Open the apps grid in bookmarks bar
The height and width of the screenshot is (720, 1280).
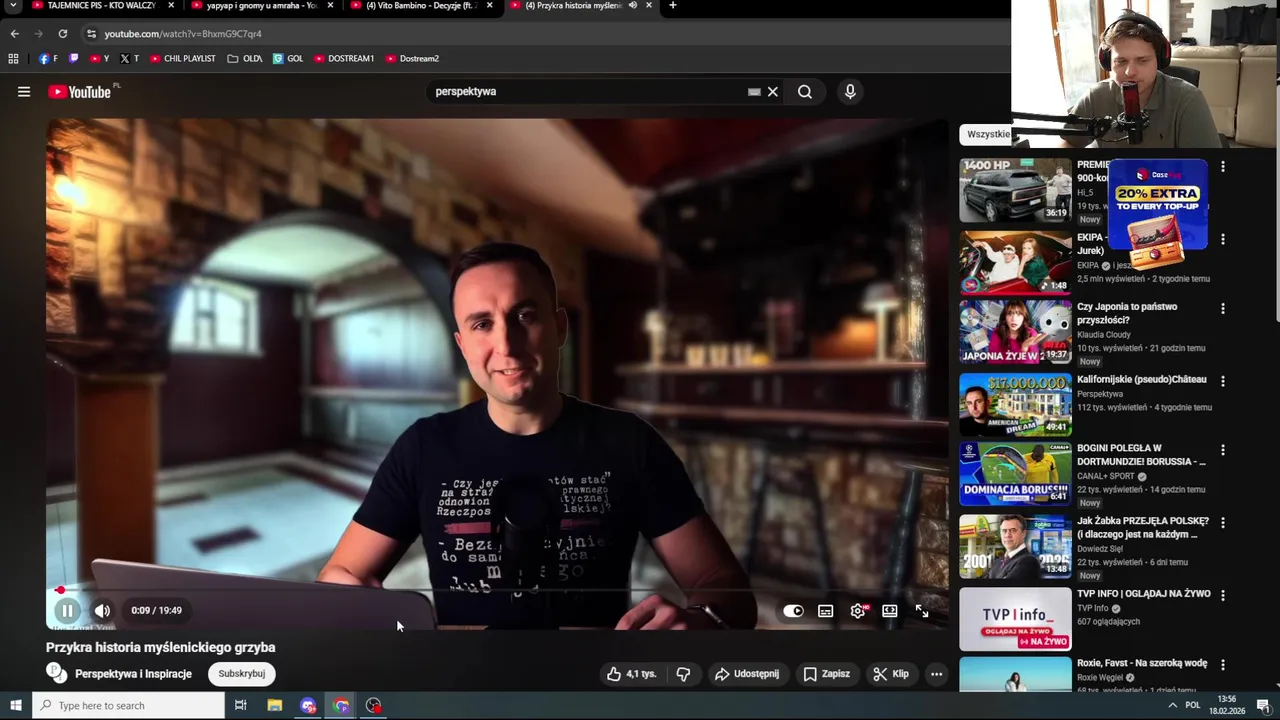13,59
